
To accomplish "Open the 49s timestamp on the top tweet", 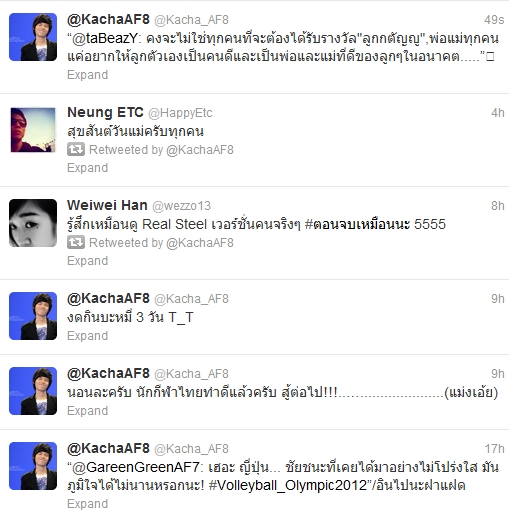I will 494,20.
